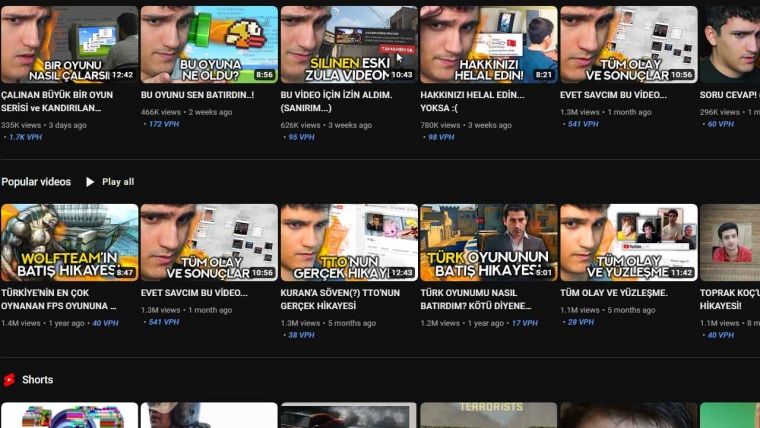The height and width of the screenshot is (428, 760).
Task: Open the 'BIR OYUNU NASIL ÇALARSIN' thumbnail
Action: click(x=69, y=45)
